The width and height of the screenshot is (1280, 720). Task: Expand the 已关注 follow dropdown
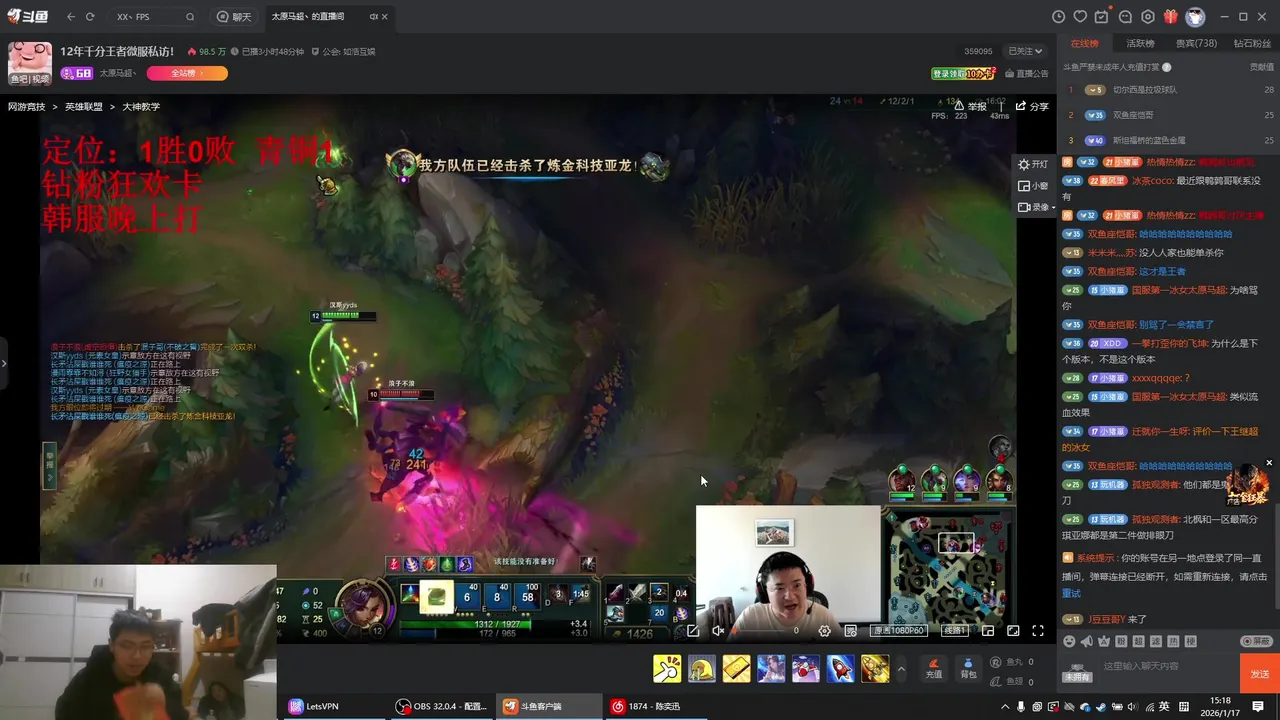click(1025, 51)
